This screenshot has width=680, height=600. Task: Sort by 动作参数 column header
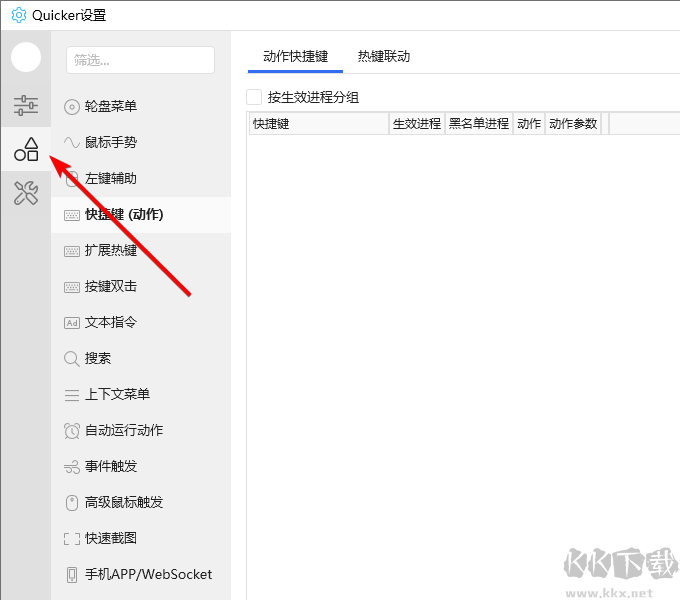point(573,124)
